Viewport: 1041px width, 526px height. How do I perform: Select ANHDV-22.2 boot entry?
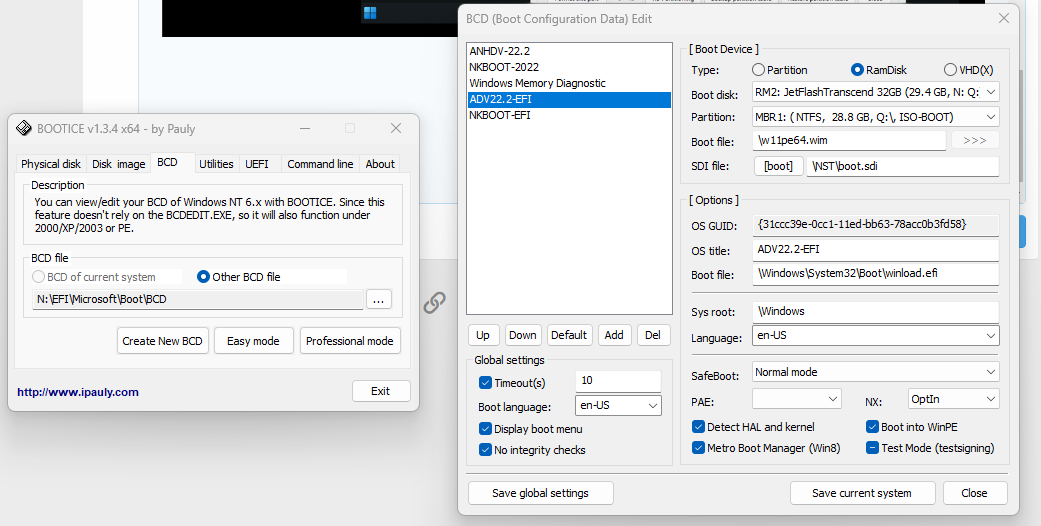pyautogui.click(x=569, y=51)
